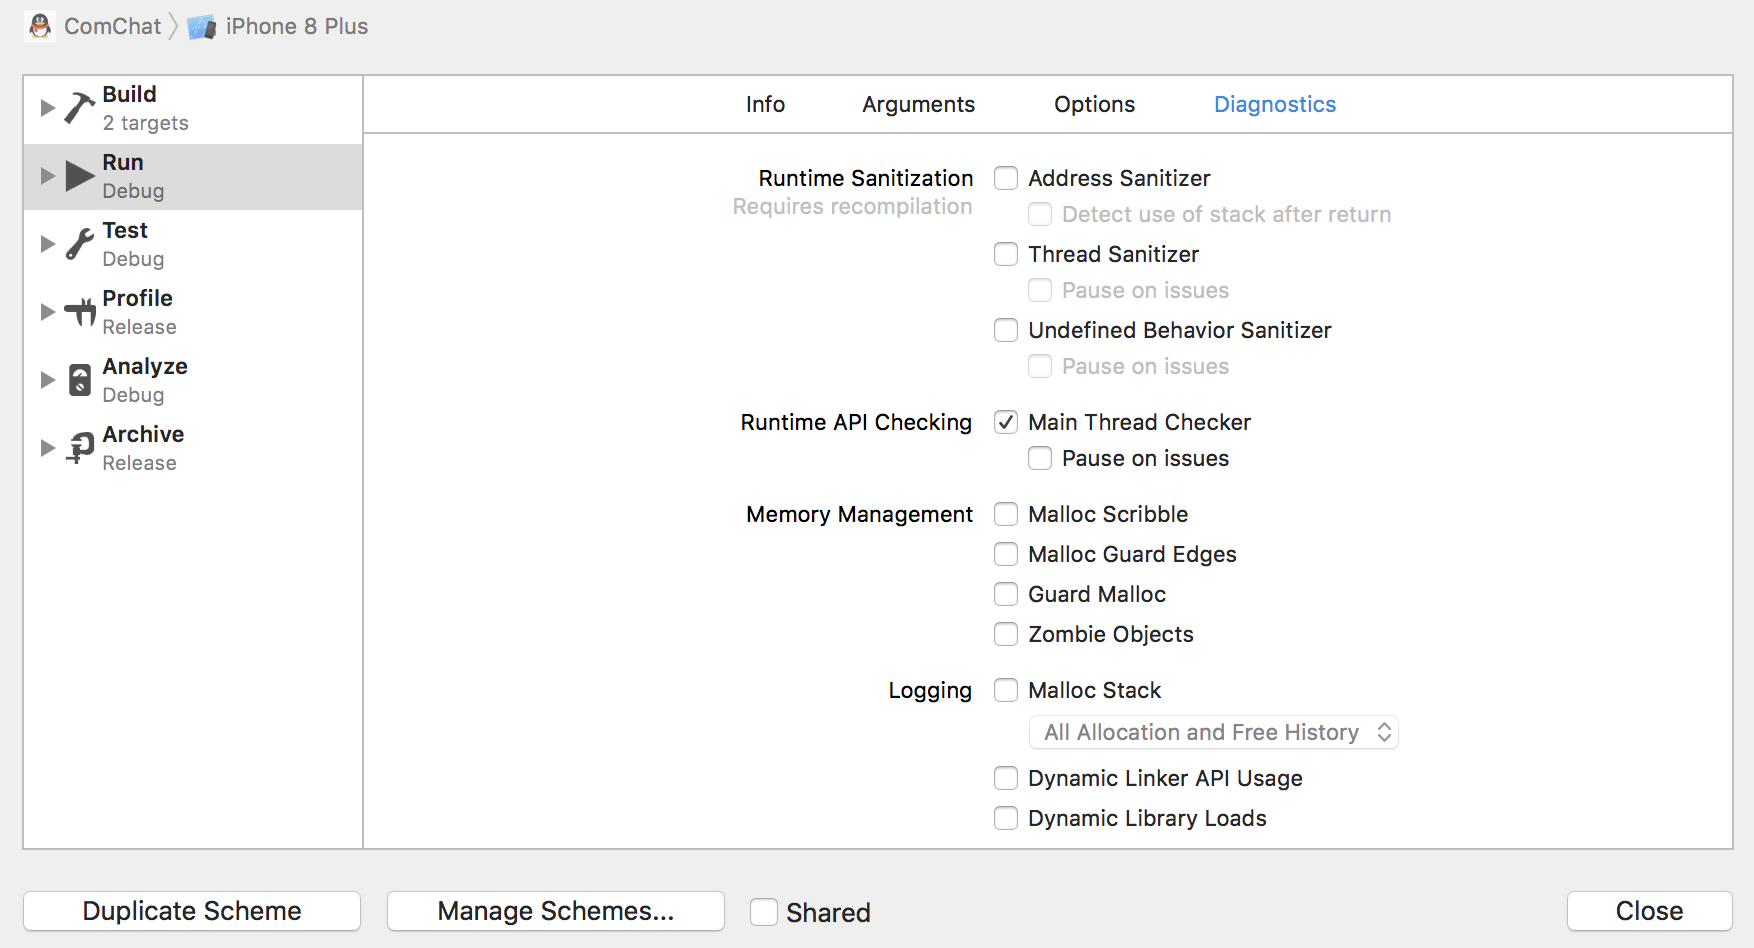Select the Archive Release row
1754x948 pixels.
(x=193, y=448)
